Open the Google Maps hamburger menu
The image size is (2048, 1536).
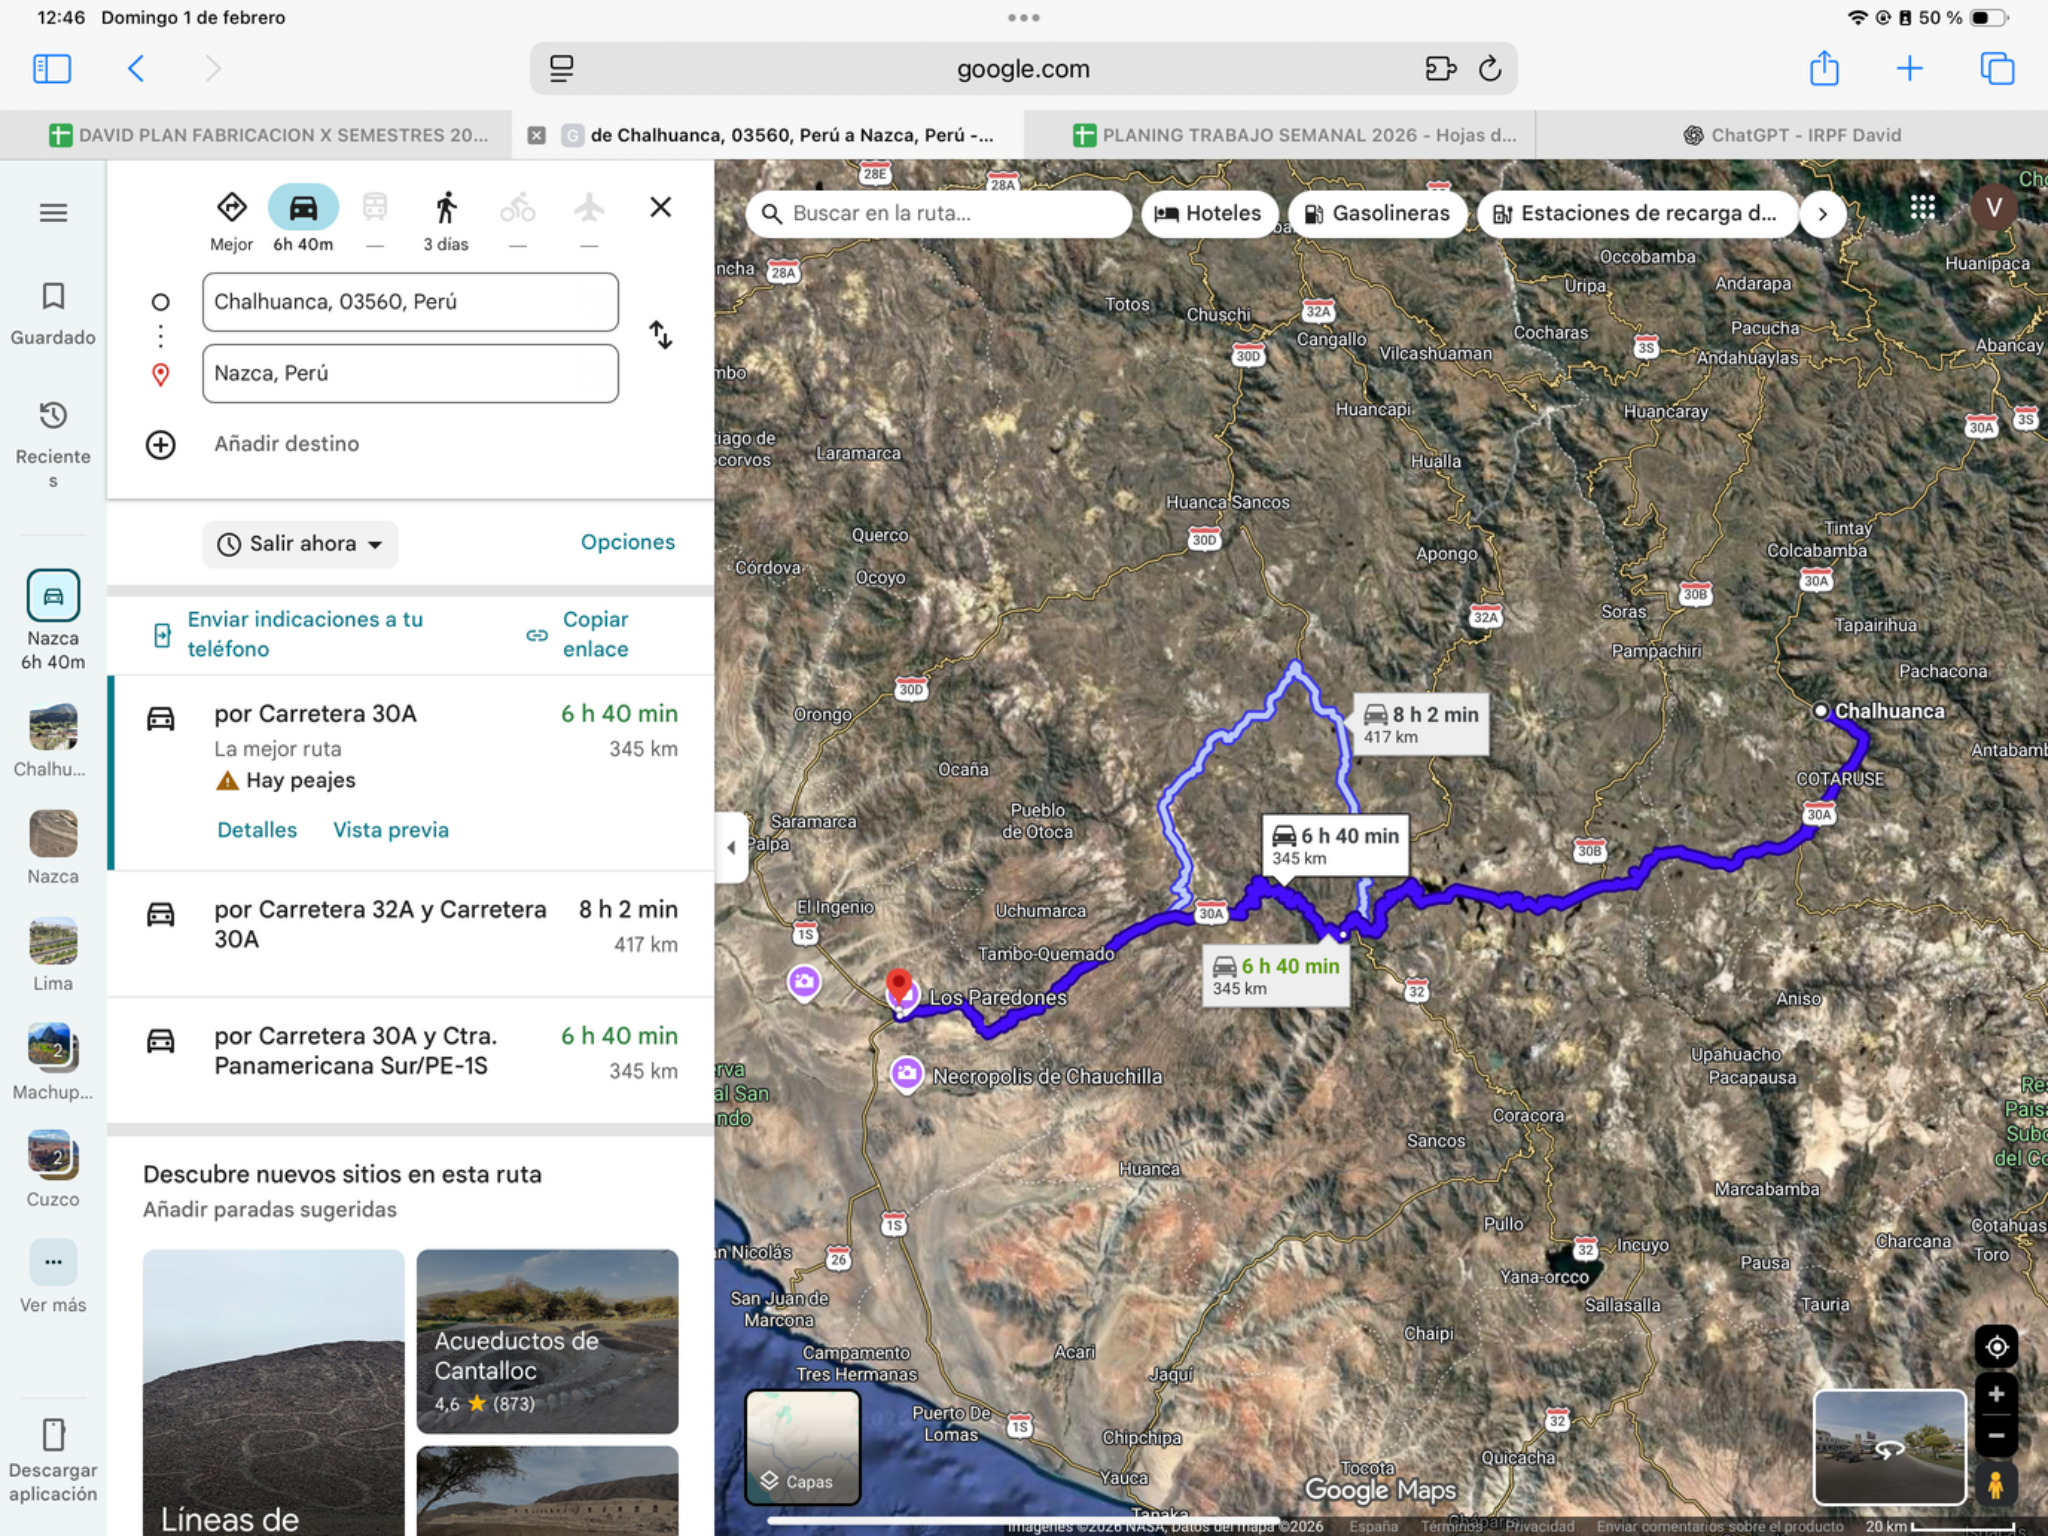[x=53, y=213]
